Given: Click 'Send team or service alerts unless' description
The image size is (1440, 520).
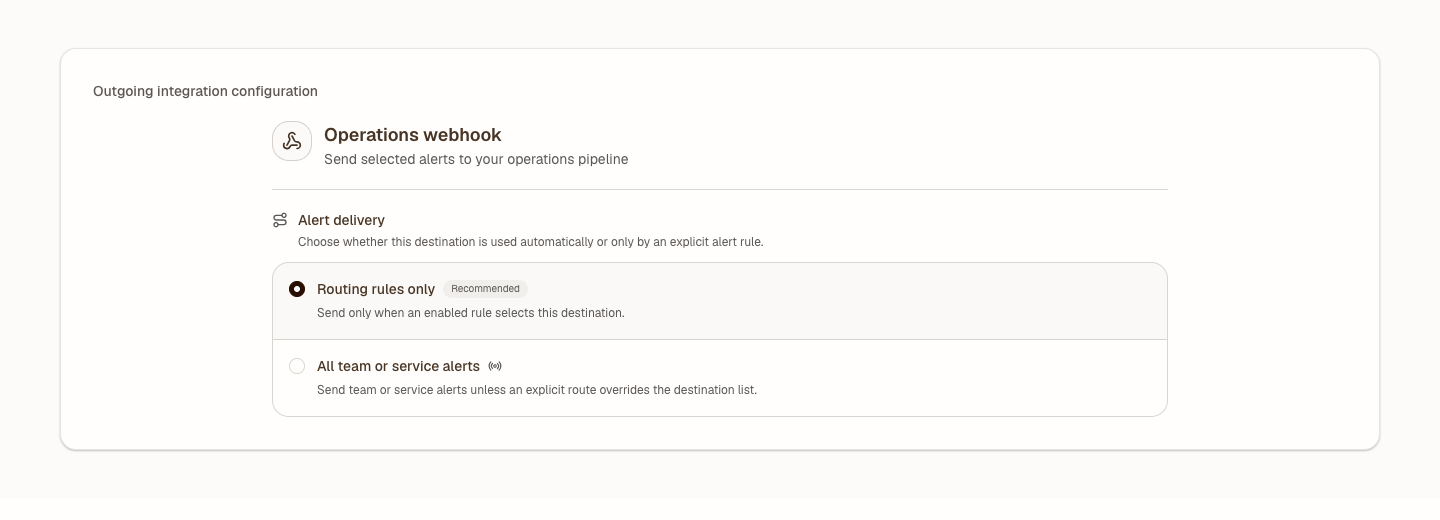Looking at the screenshot, I should (537, 390).
